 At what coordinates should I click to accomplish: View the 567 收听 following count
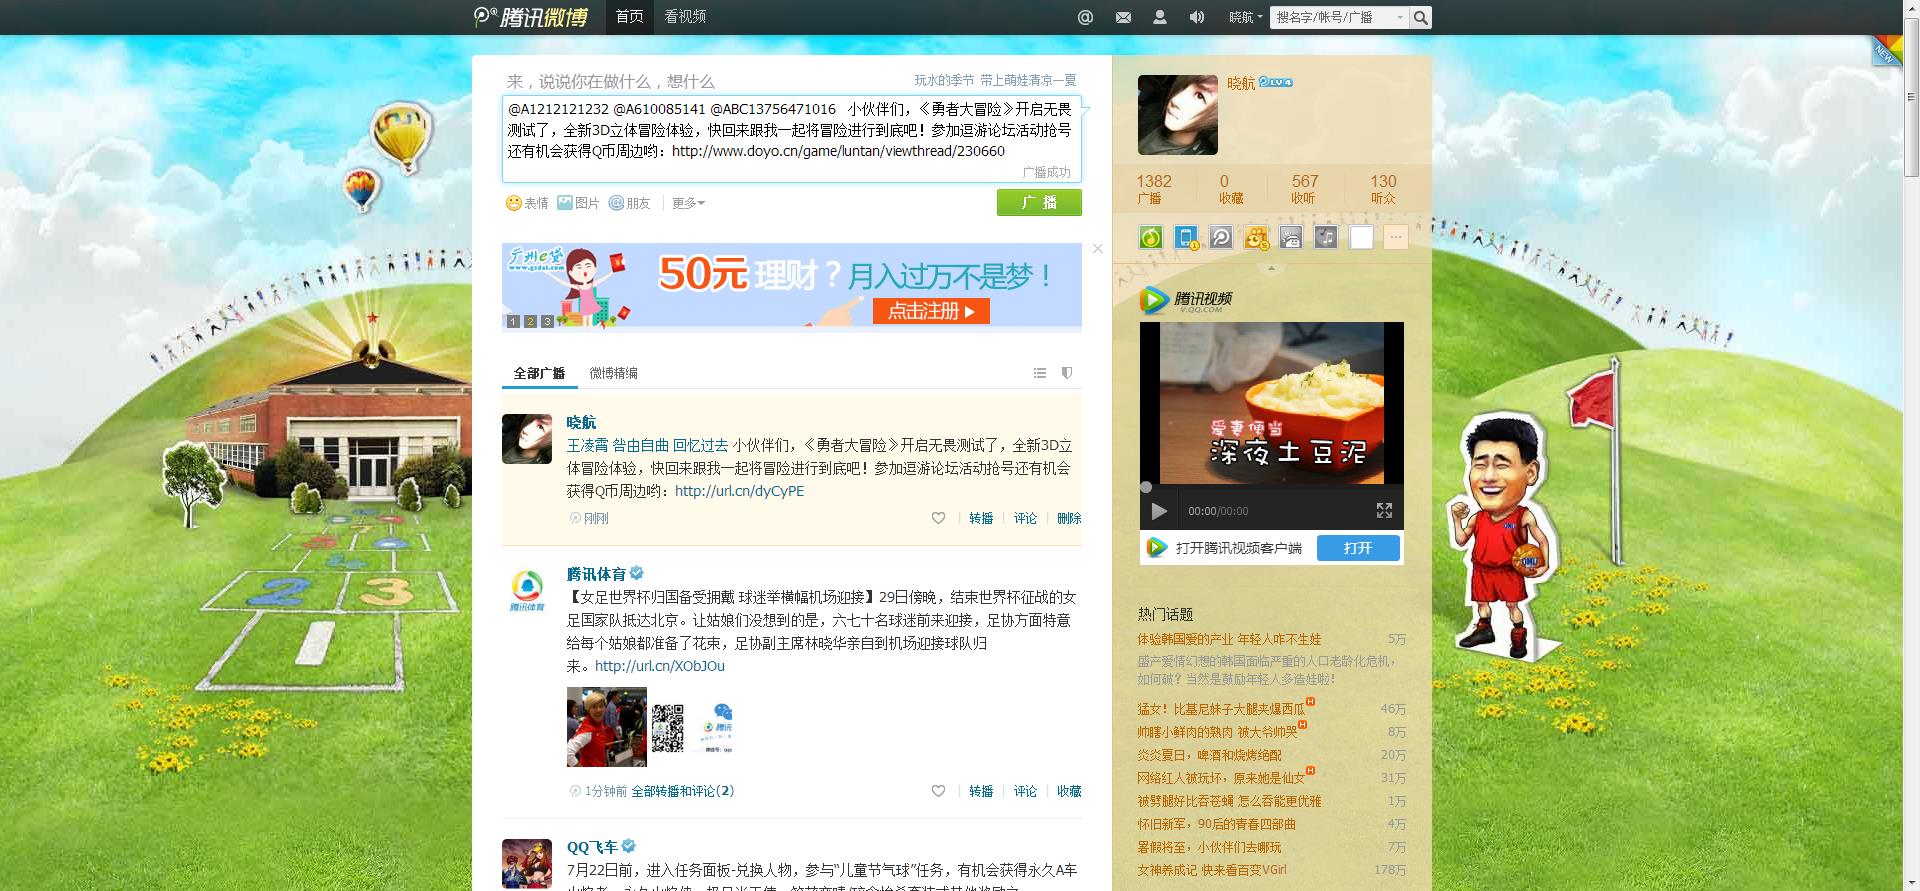[x=1304, y=188]
